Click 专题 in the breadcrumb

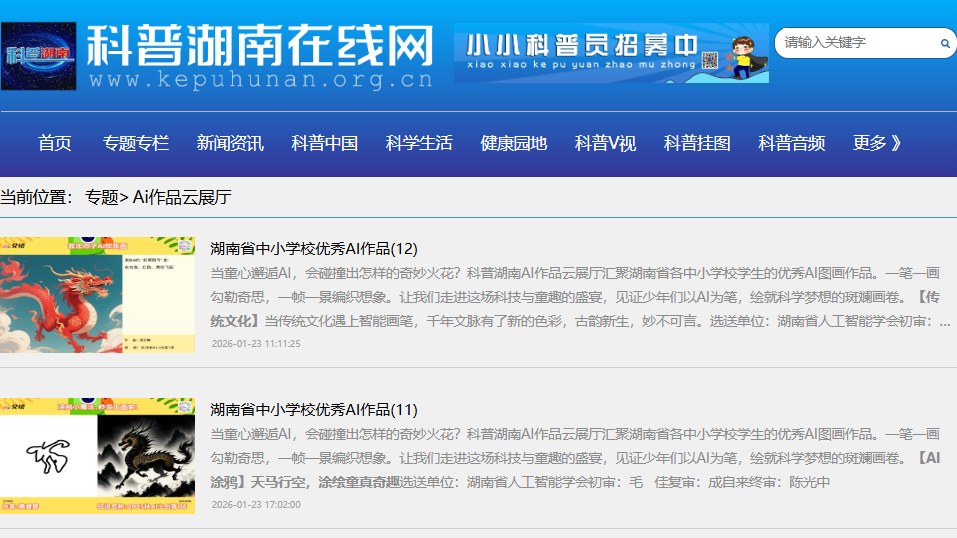101,197
